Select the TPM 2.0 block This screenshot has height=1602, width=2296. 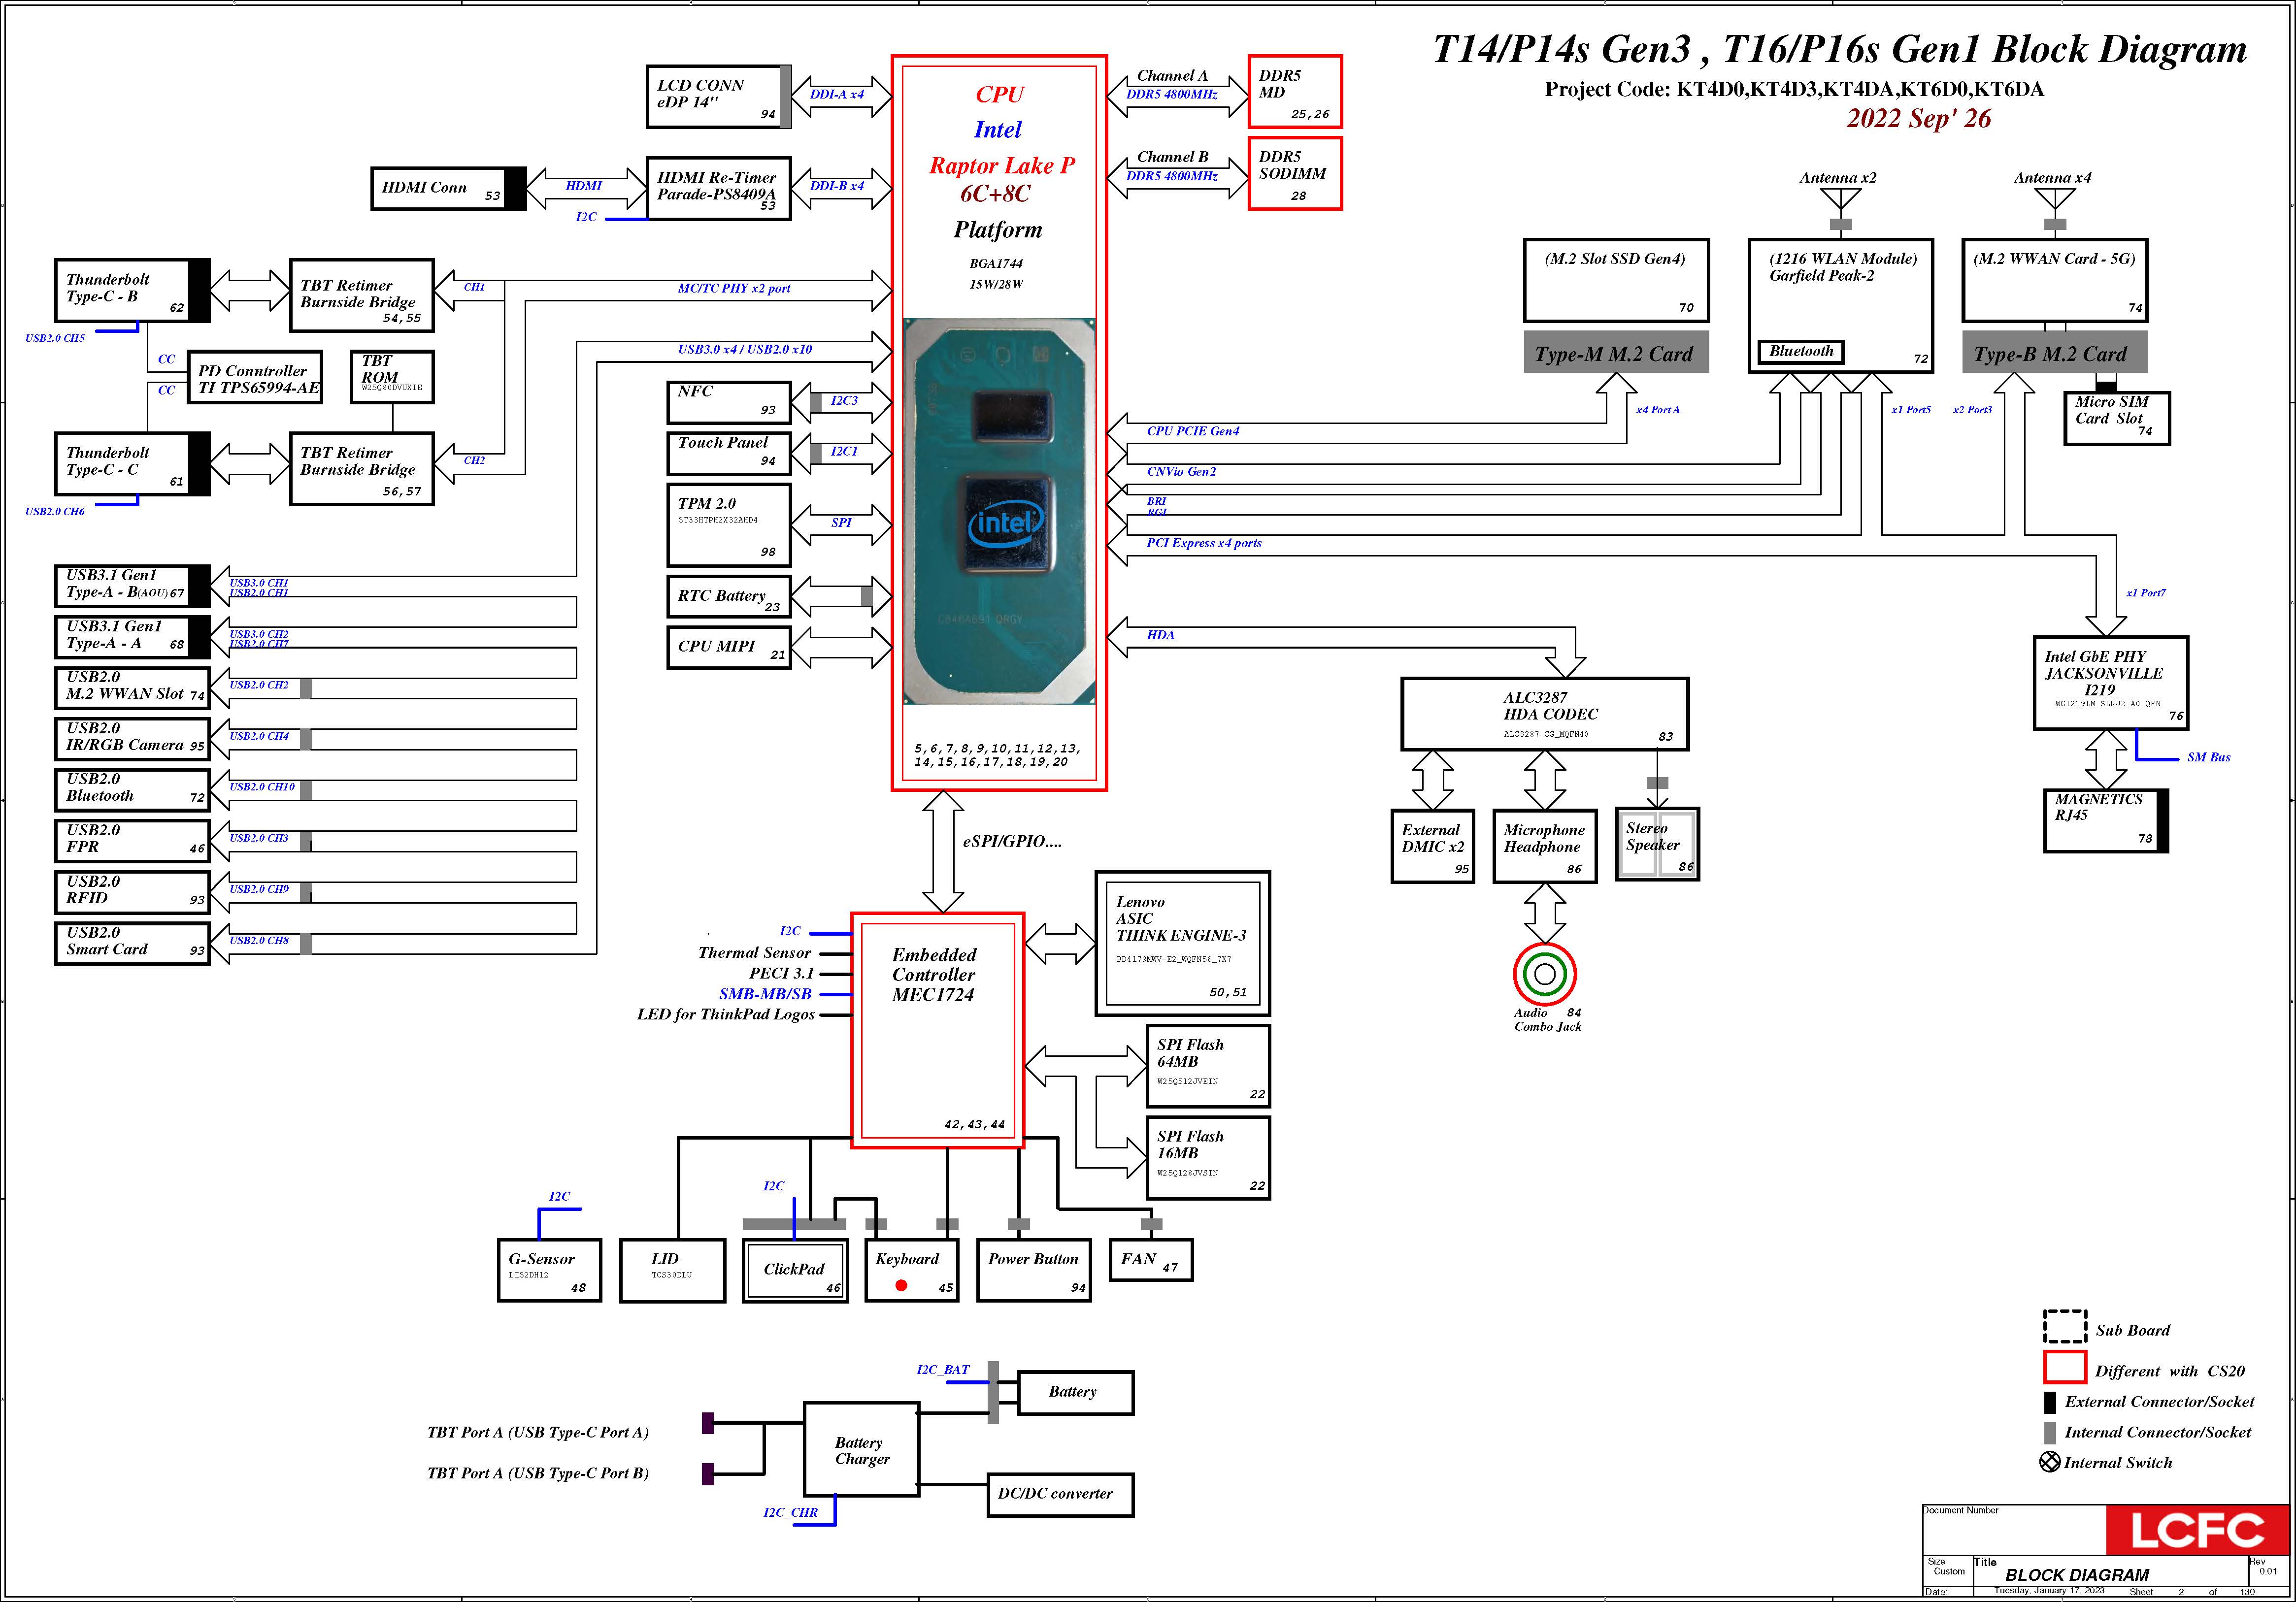click(729, 525)
